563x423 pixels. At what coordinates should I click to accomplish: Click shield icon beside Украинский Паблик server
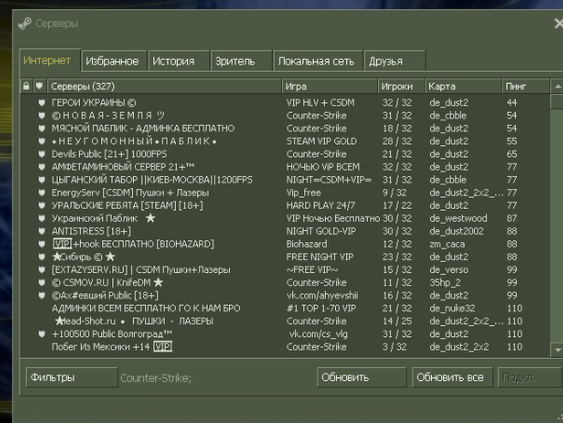coord(42,218)
